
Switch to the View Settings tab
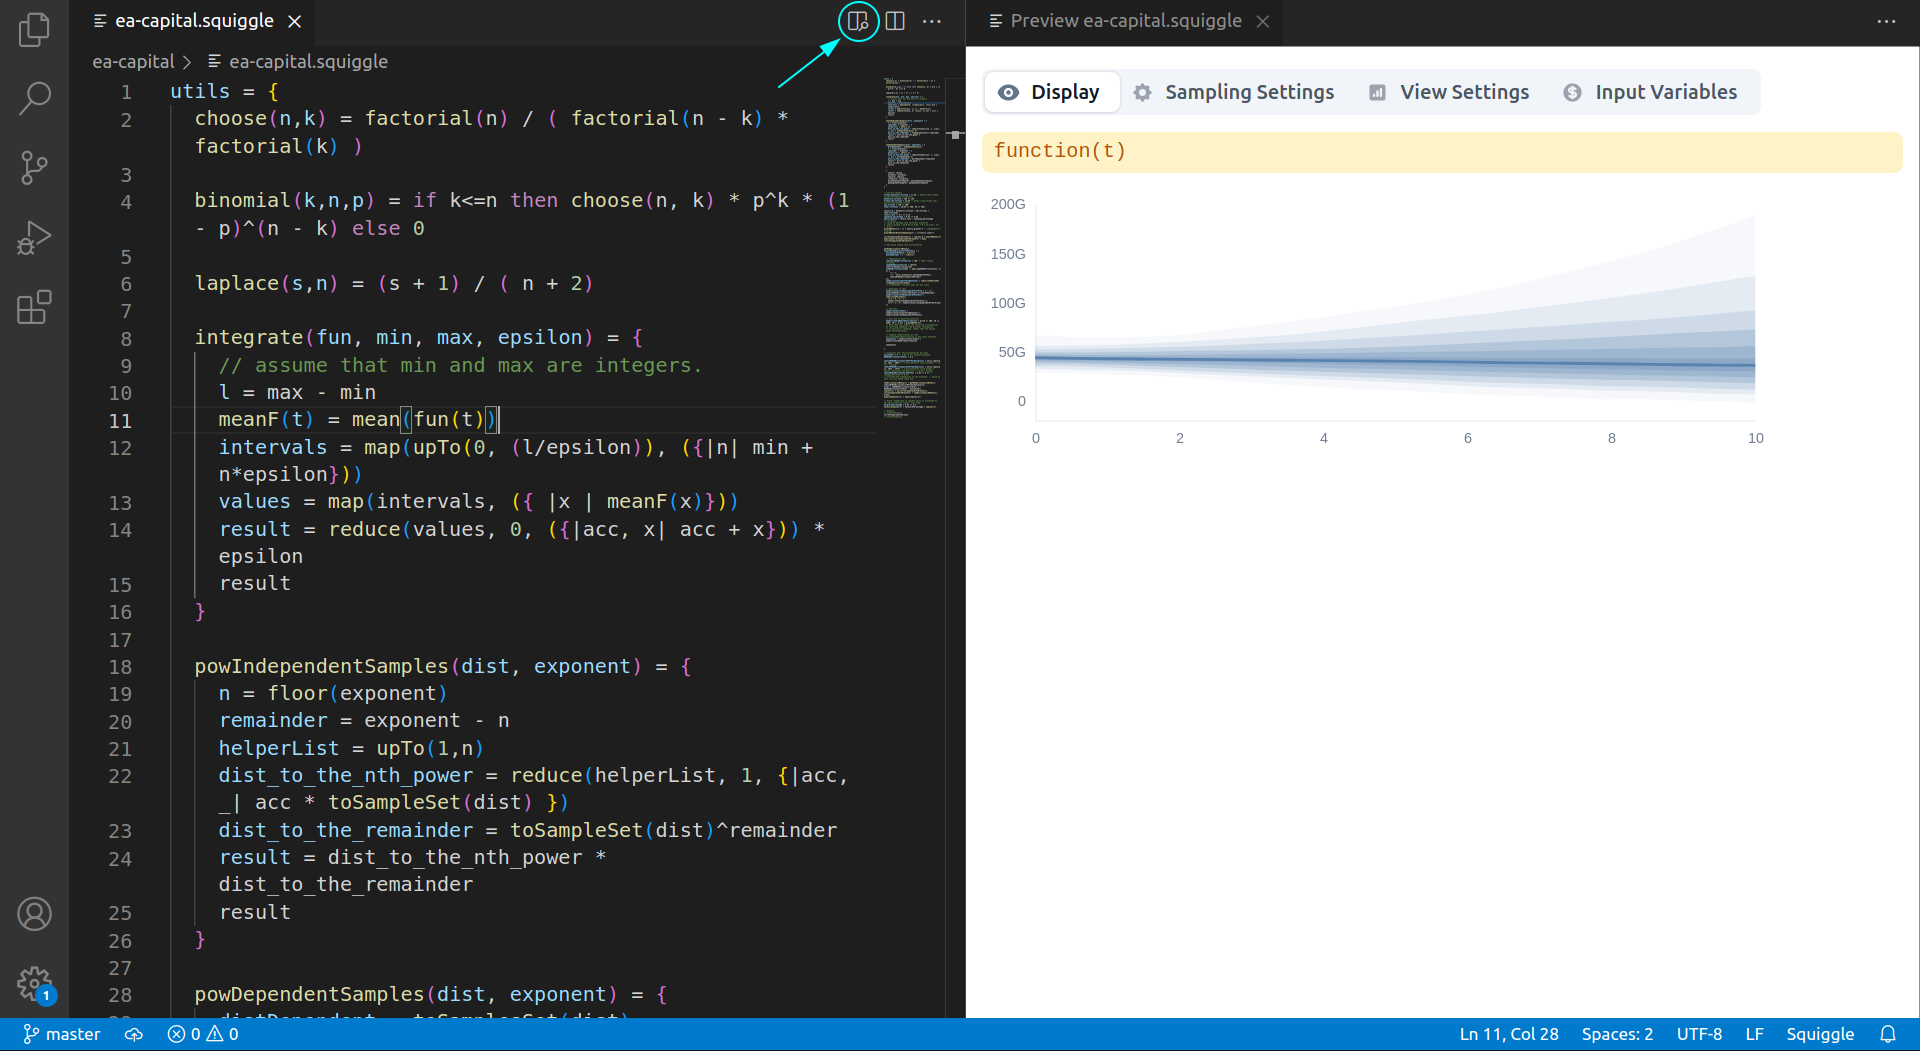click(x=1449, y=92)
